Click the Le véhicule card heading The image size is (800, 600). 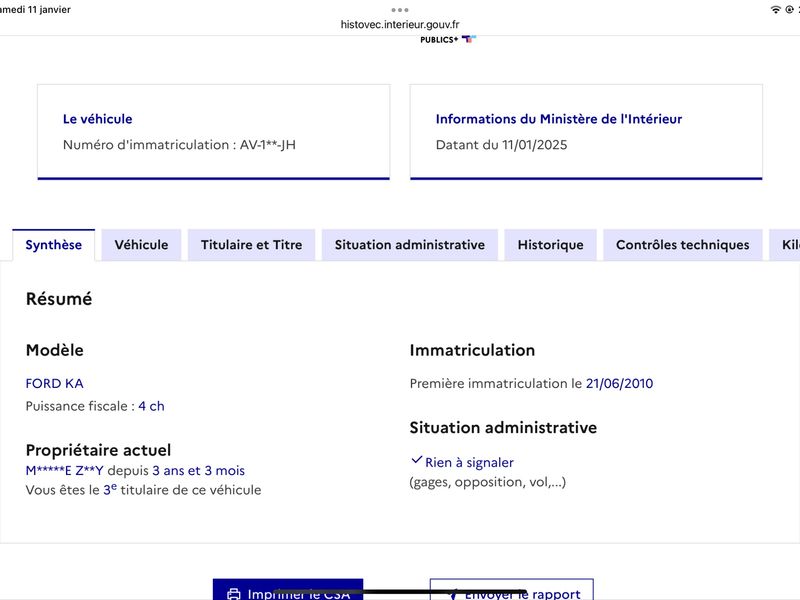coord(97,119)
